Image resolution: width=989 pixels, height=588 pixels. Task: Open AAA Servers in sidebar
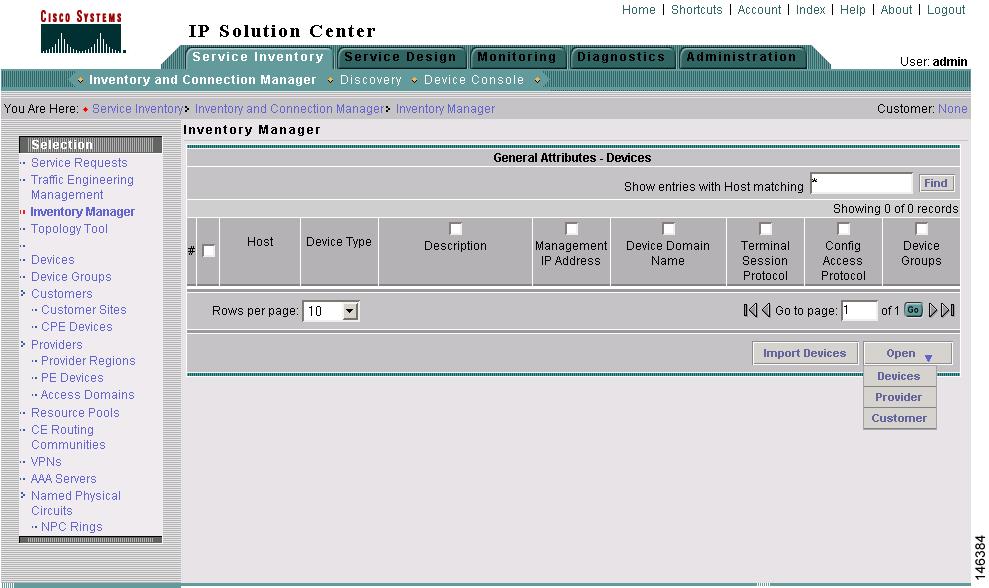64,479
